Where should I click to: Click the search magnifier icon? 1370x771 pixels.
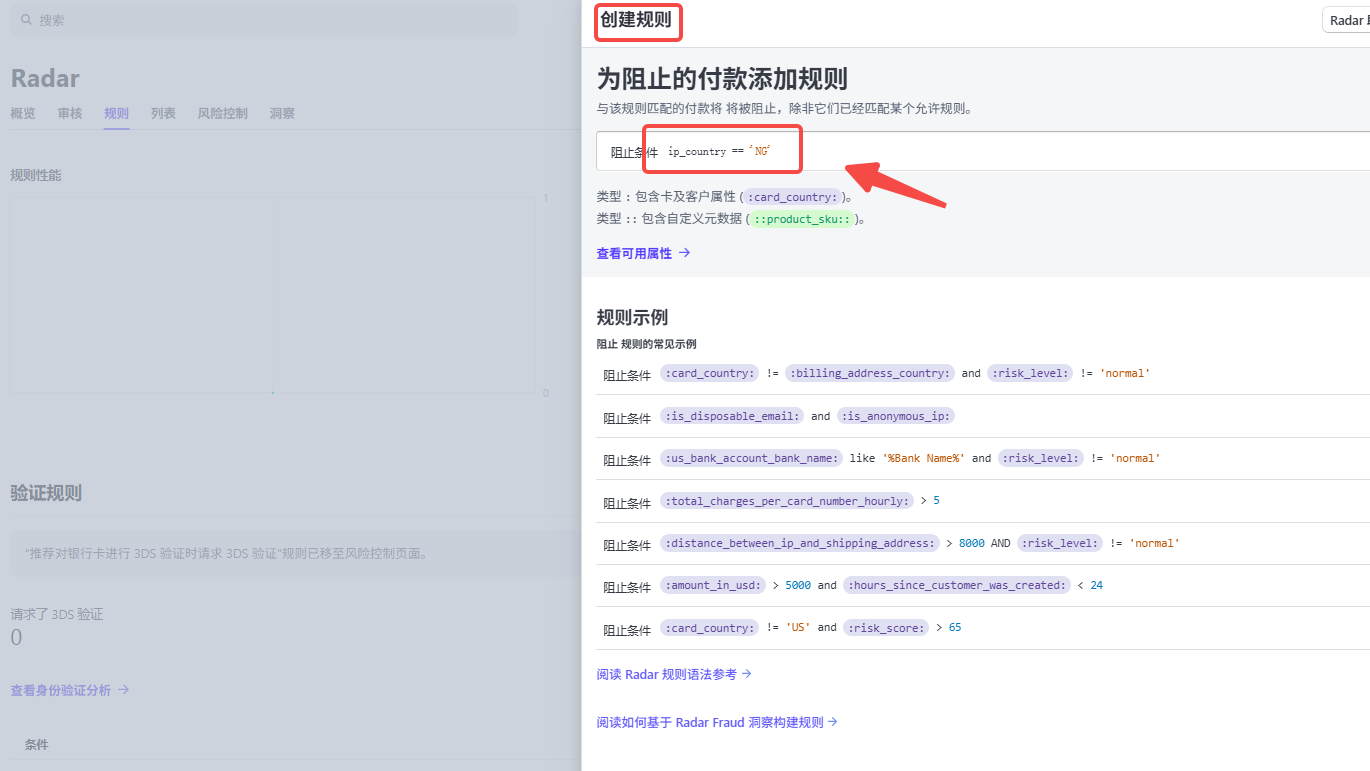tap(26, 19)
